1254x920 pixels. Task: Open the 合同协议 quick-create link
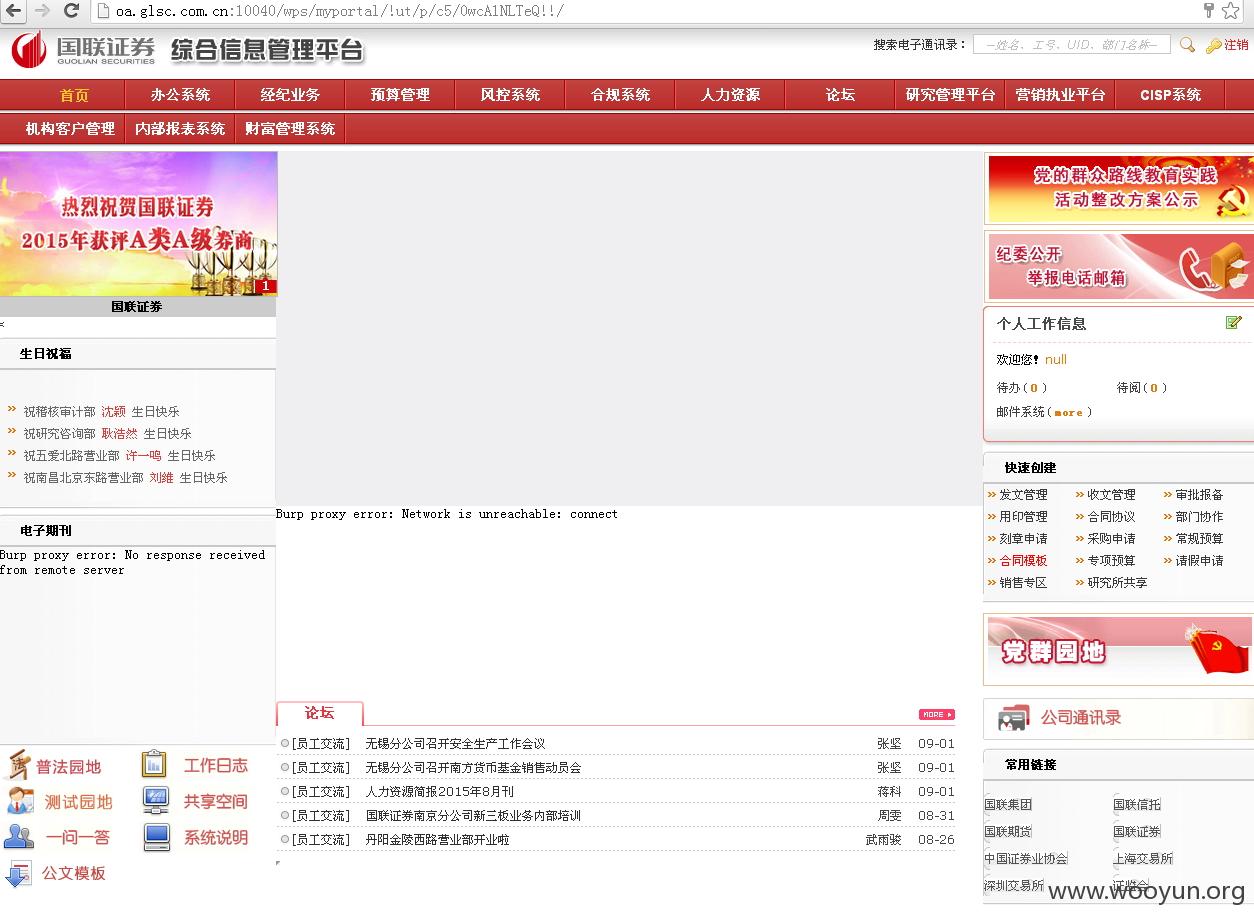click(1111, 517)
